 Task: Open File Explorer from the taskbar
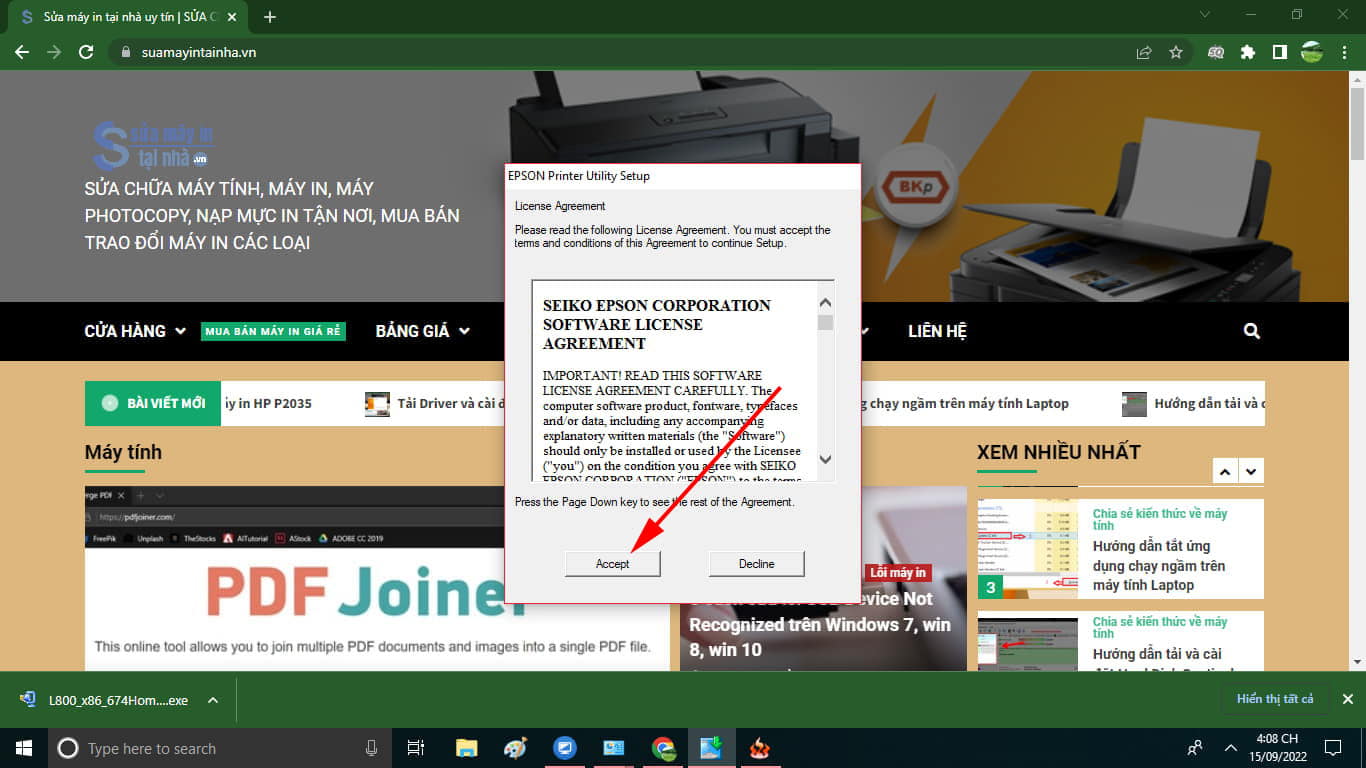pos(466,748)
